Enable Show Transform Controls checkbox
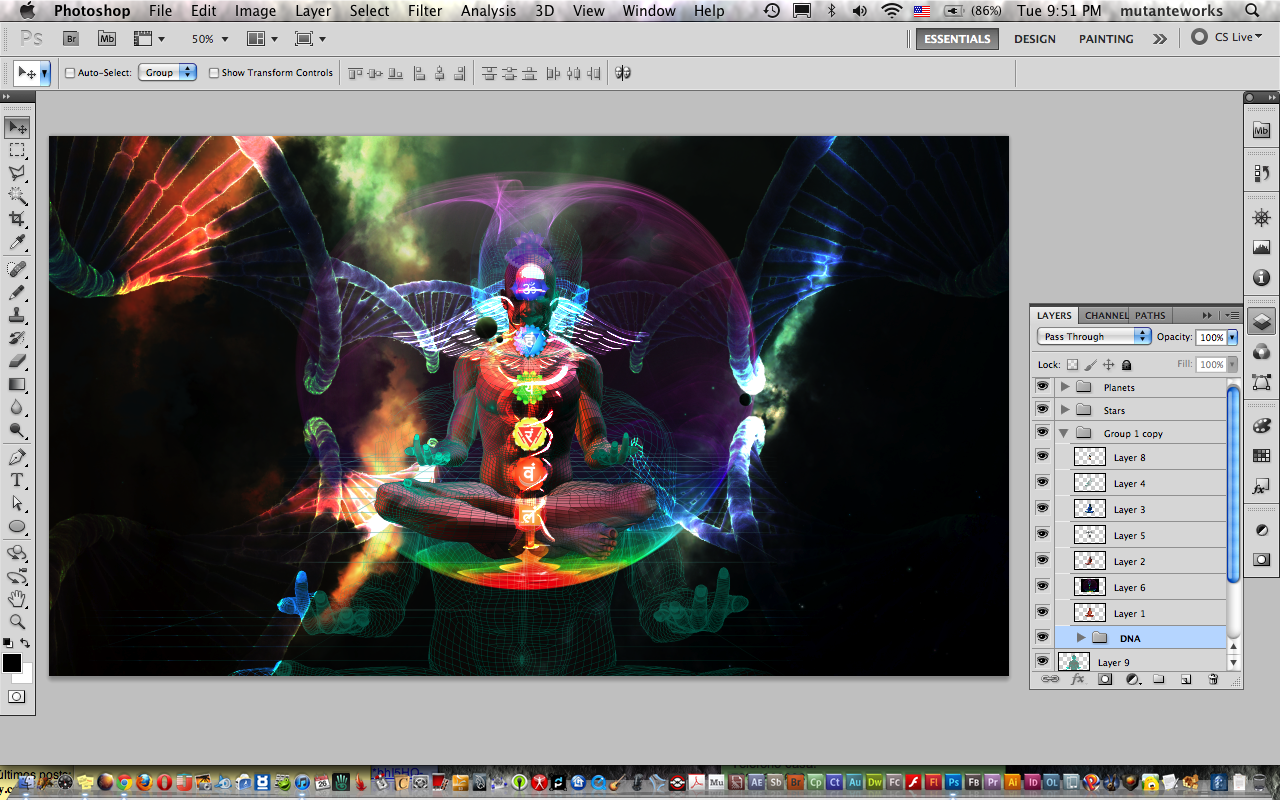 (x=214, y=73)
